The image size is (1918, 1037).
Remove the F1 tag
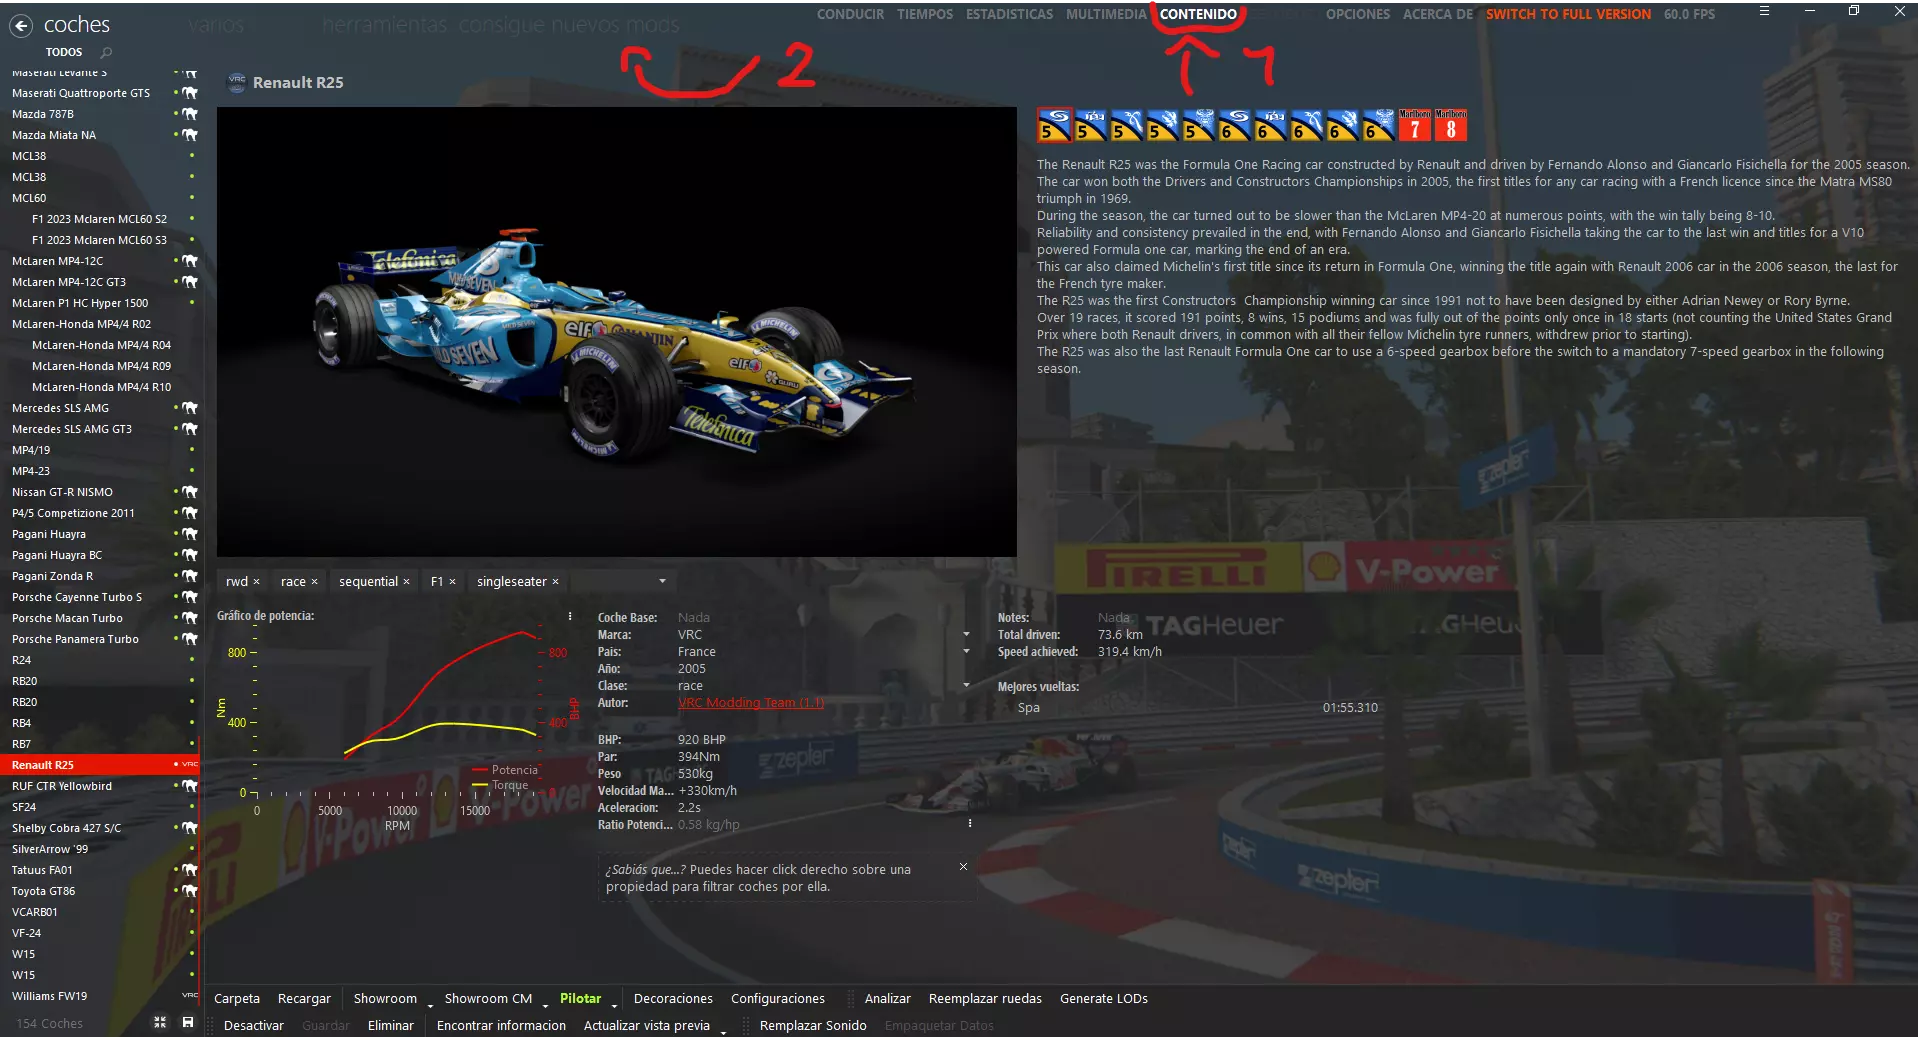[452, 582]
